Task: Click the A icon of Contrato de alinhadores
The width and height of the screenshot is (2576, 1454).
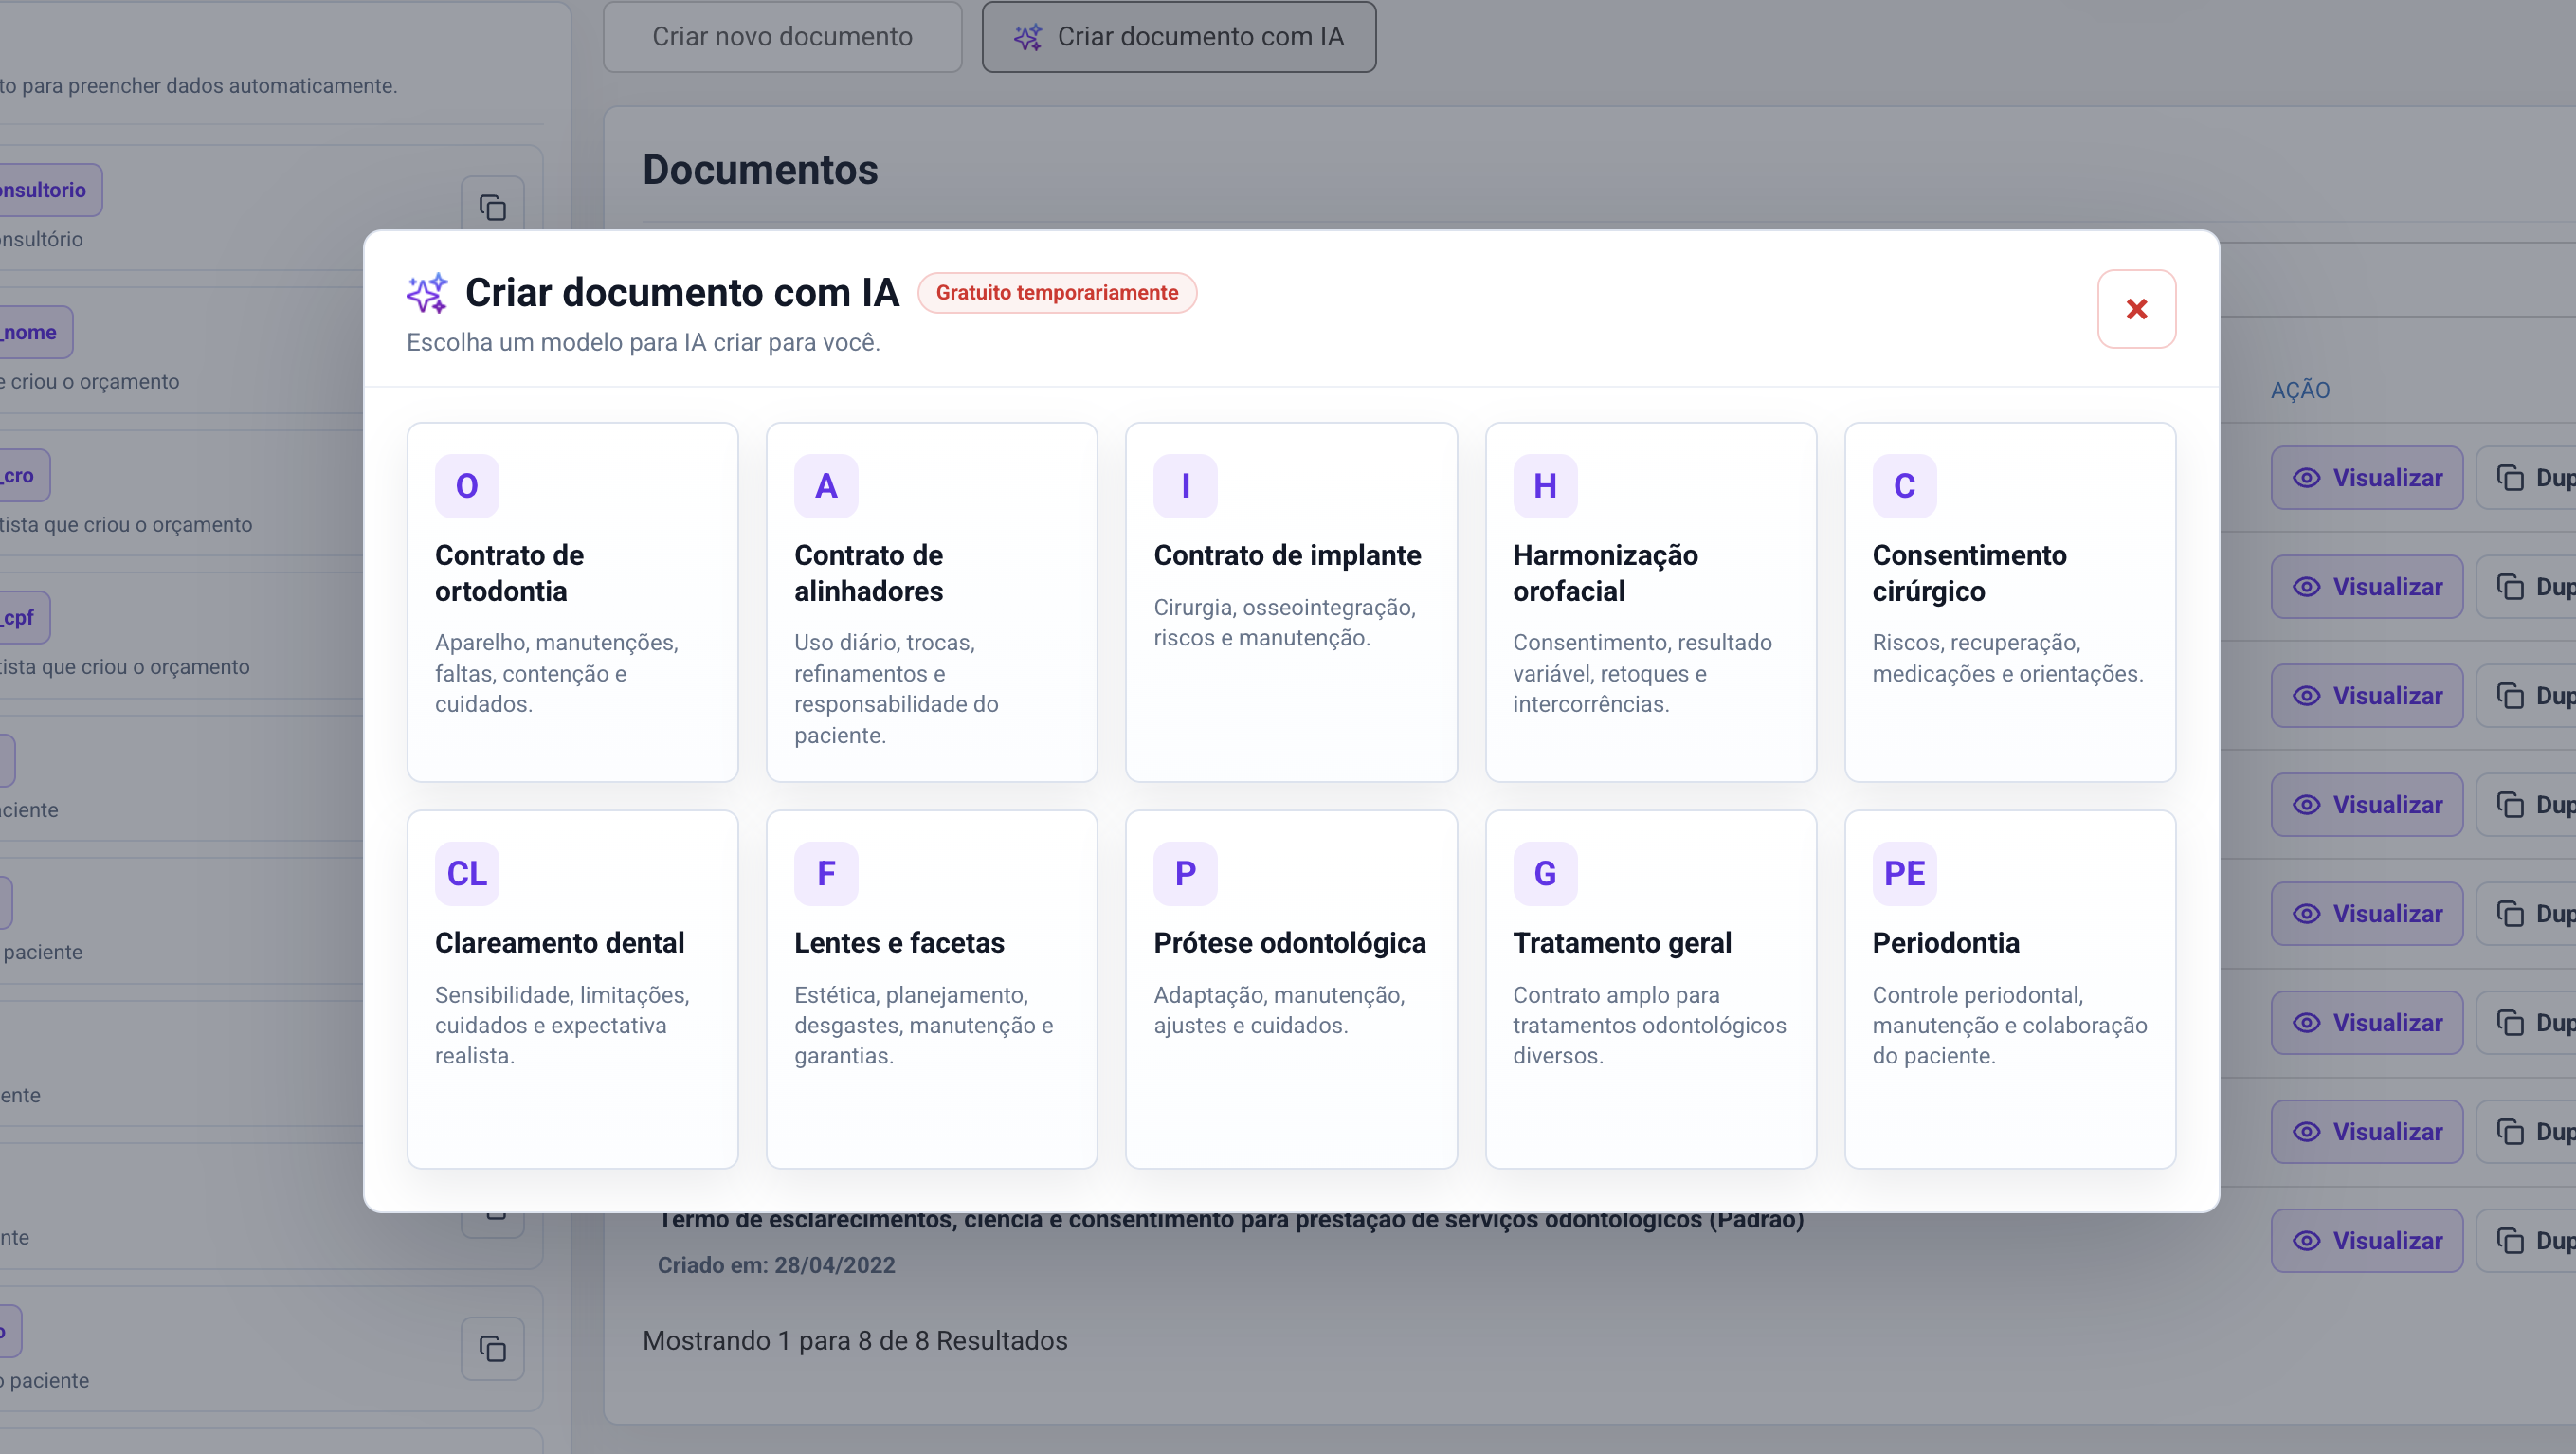Action: 826,486
